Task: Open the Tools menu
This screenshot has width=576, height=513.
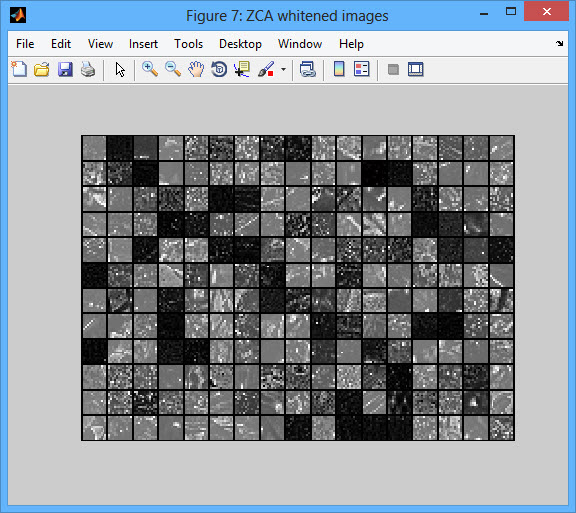Action: pos(188,44)
